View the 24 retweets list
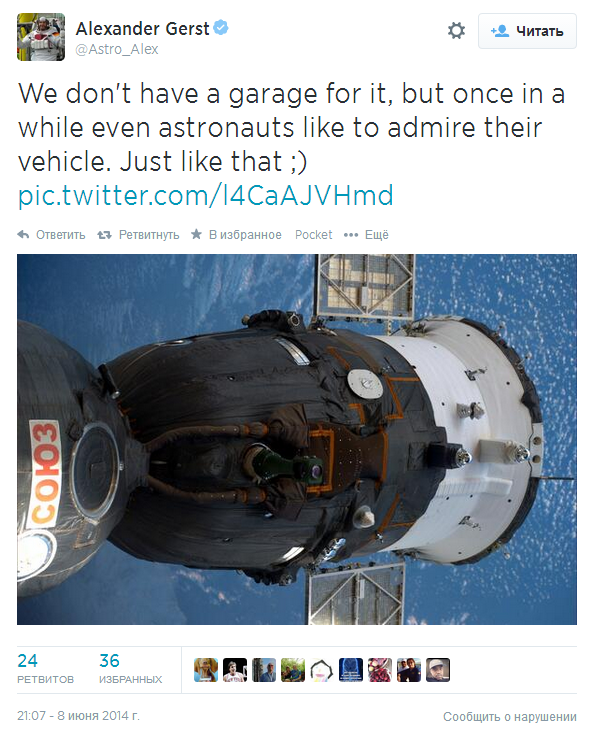 point(45,669)
